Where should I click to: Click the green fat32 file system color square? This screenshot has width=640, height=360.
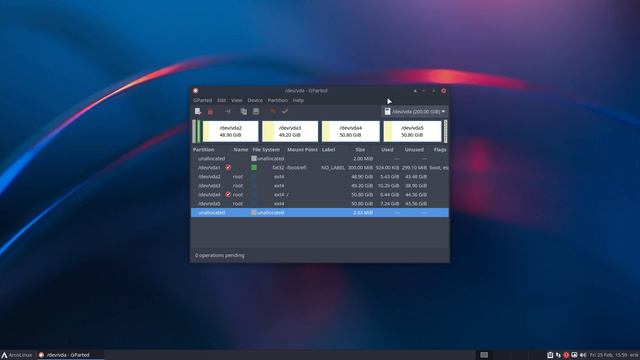tap(254, 167)
